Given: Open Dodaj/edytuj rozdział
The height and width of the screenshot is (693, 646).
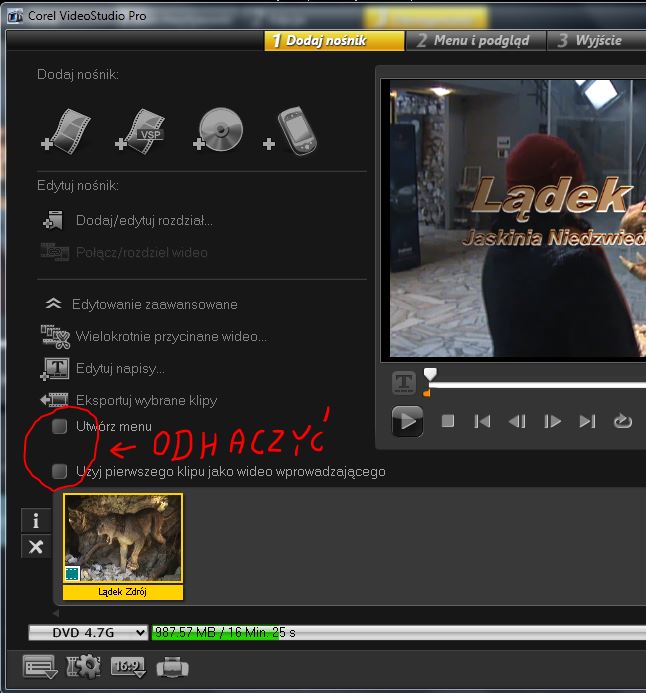Looking at the screenshot, I should coord(144,220).
